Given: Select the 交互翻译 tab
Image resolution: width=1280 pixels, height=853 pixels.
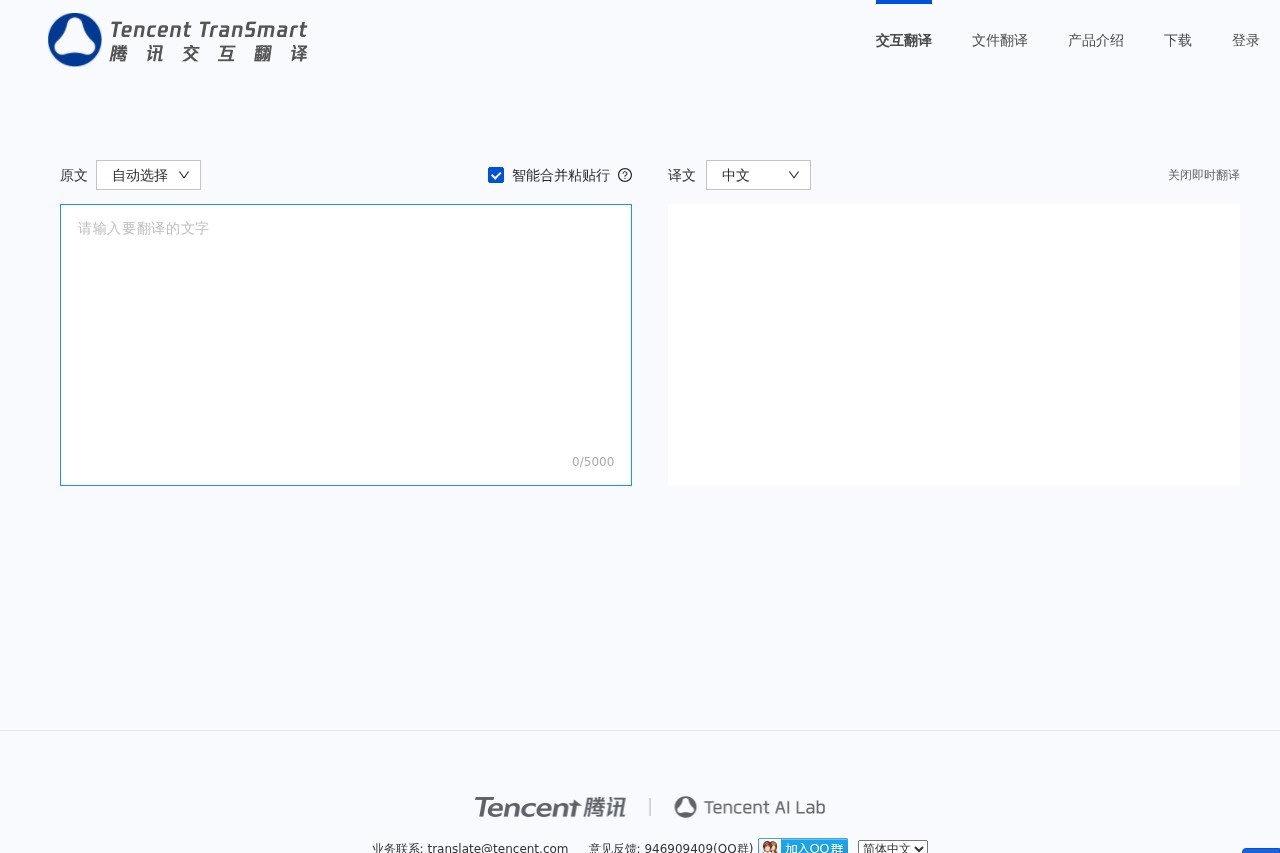Looking at the screenshot, I should [x=903, y=40].
